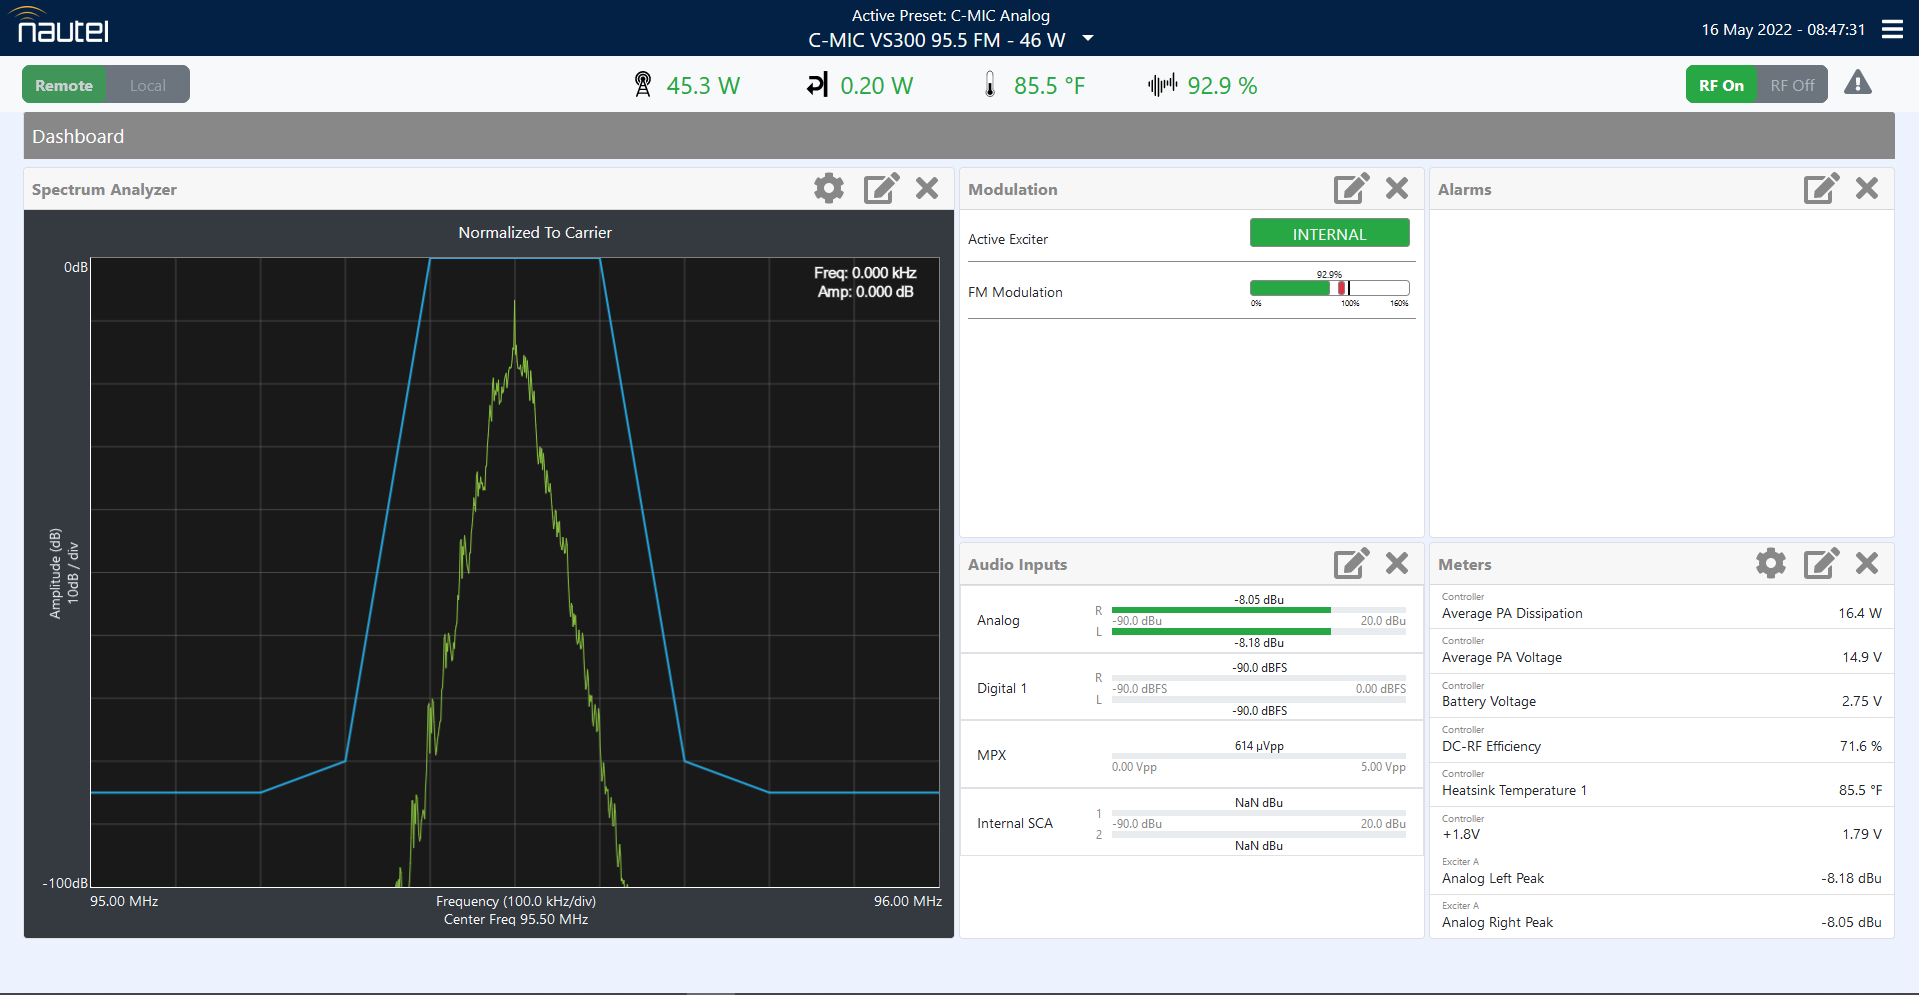The image size is (1919, 995).
Task: Edit the Alarms panel
Action: [1821, 188]
